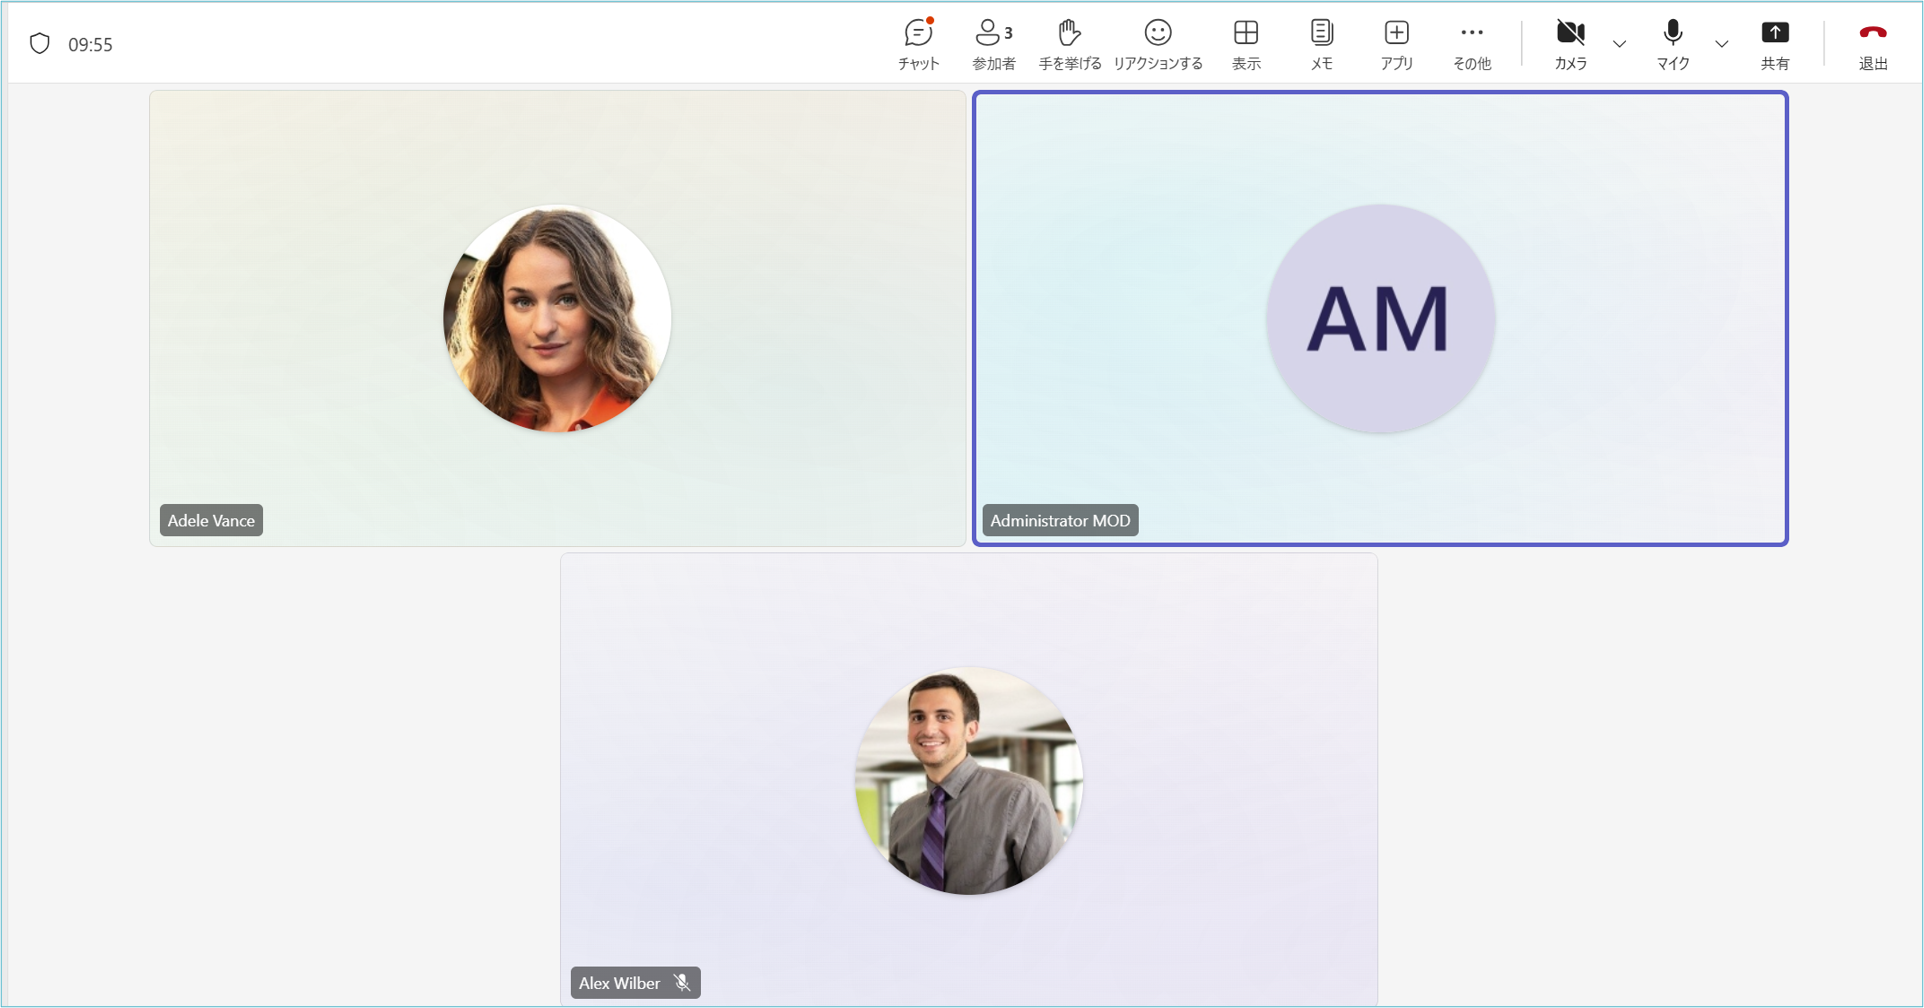1924x1008 pixels.
Task: Change the 表示 view layout
Action: coord(1245,44)
